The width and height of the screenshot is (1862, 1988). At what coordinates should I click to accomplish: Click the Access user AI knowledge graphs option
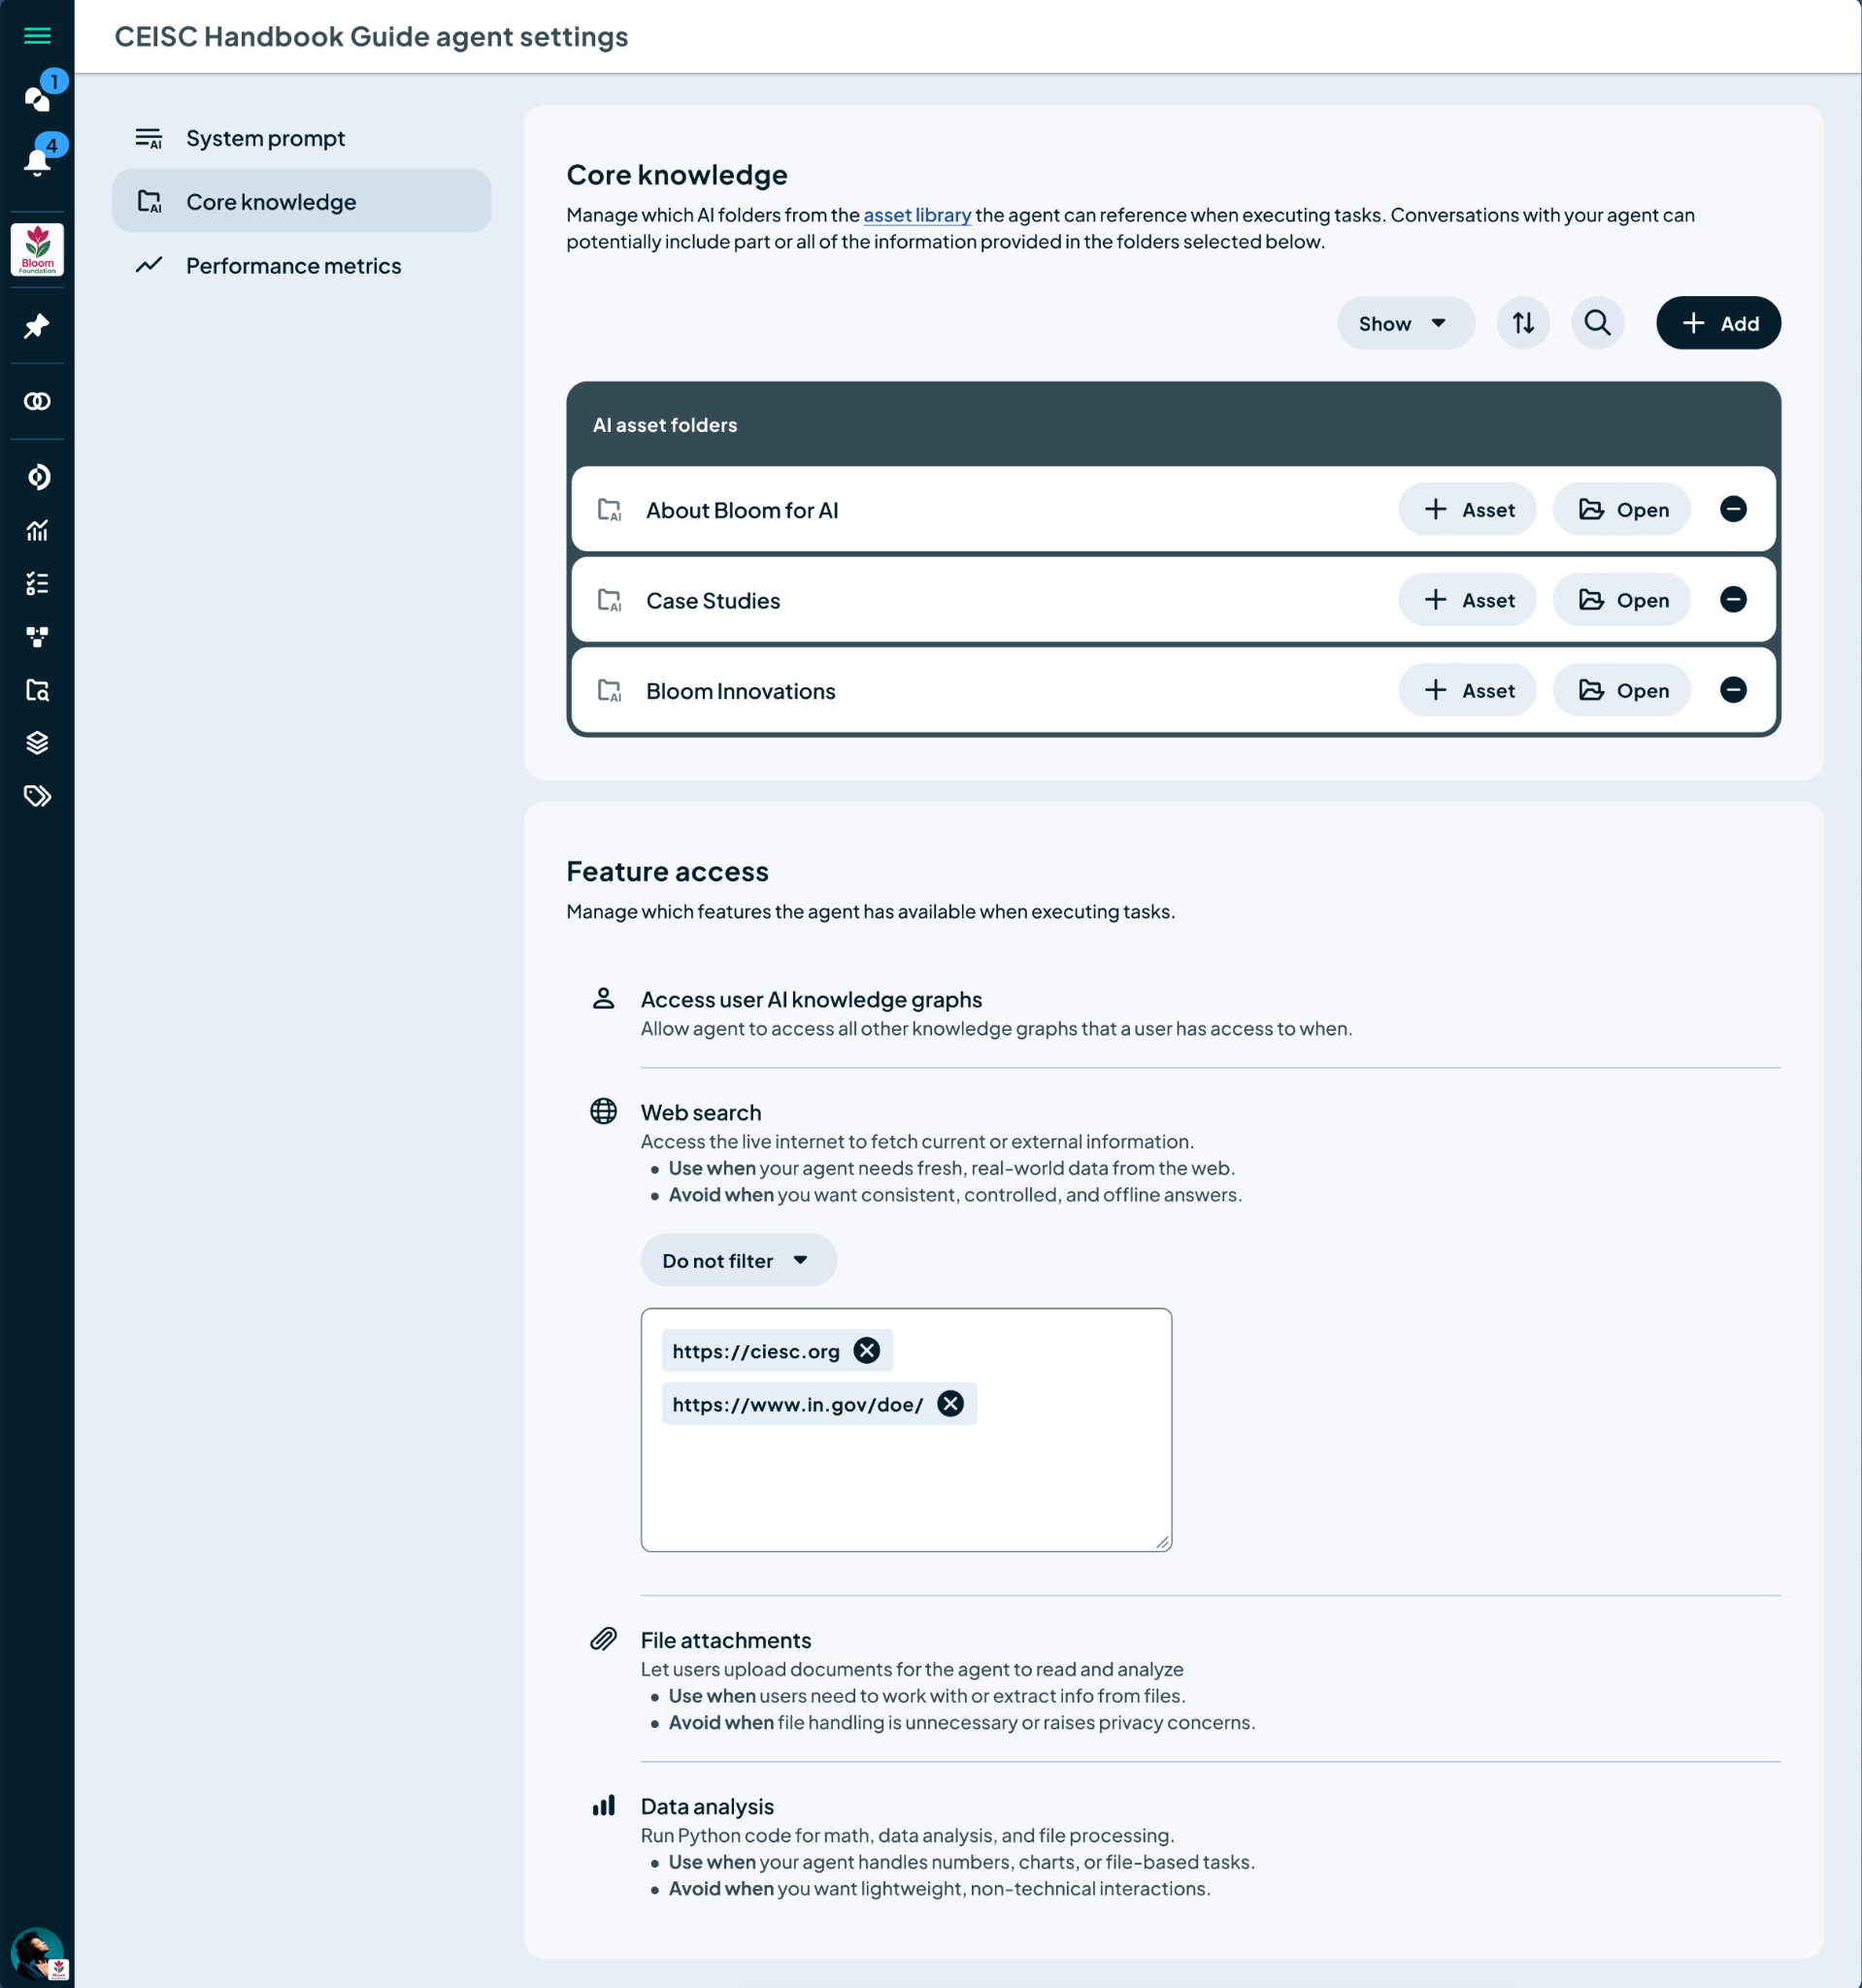click(811, 999)
